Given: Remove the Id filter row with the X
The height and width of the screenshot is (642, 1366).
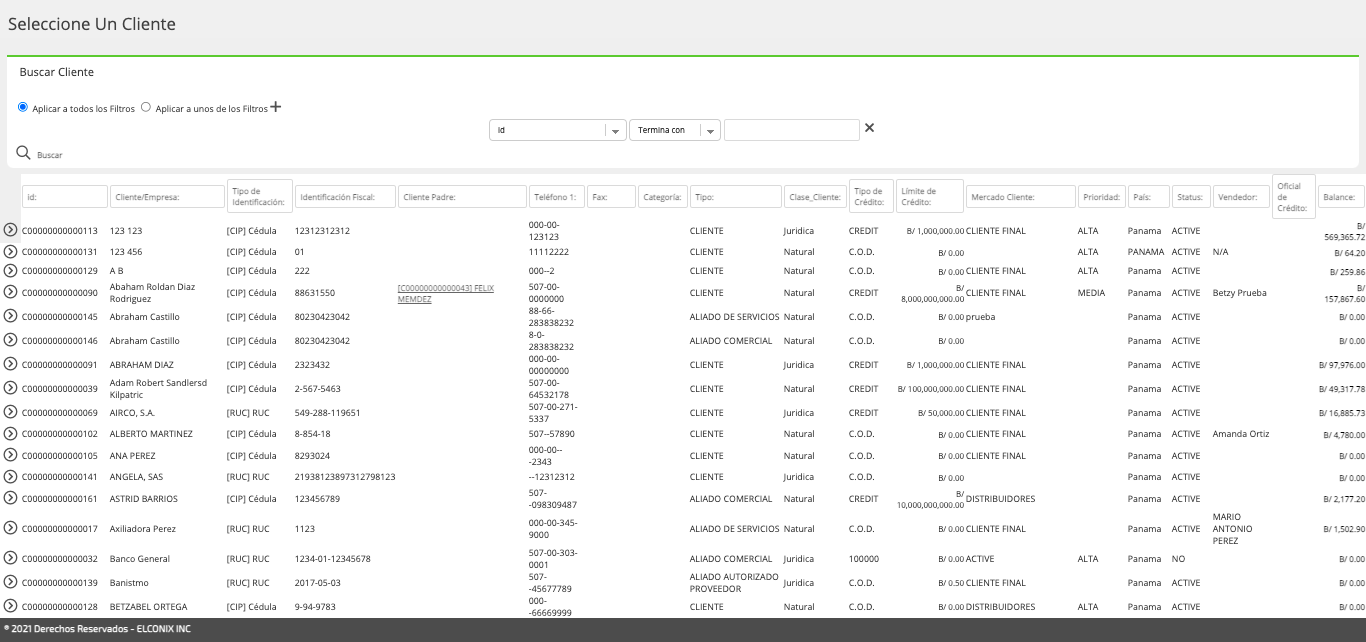Looking at the screenshot, I should point(869,128).
